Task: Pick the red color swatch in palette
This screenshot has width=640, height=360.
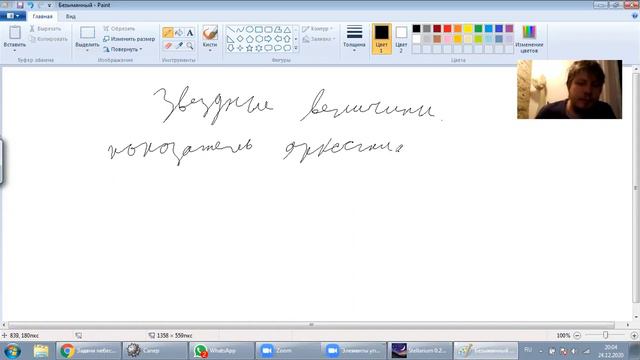Action: (447, 28)
